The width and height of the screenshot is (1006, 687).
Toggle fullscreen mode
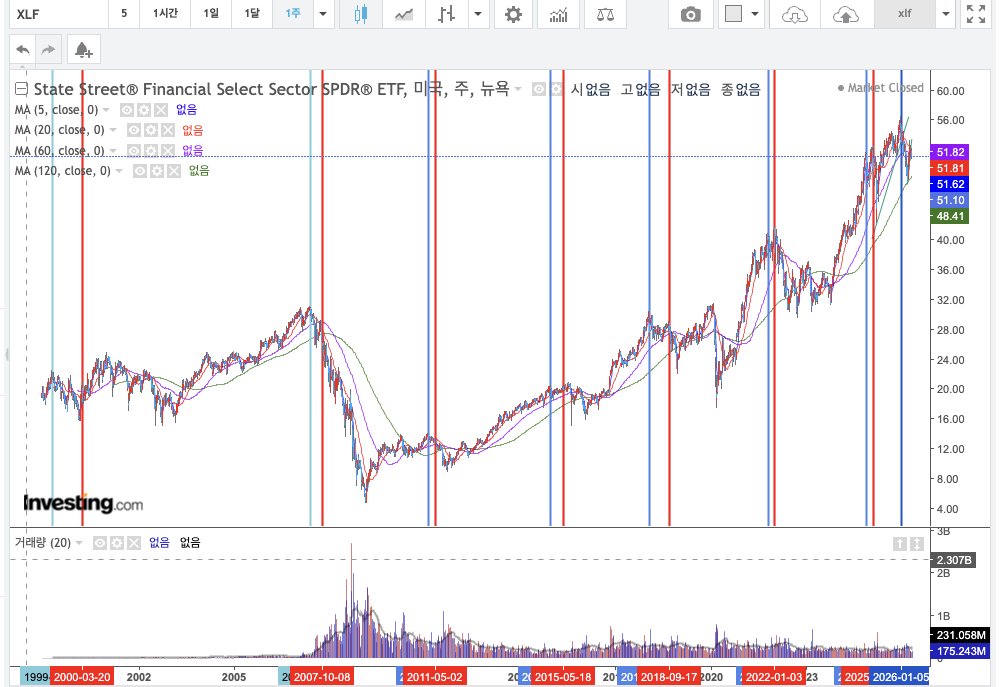point(976,14)
